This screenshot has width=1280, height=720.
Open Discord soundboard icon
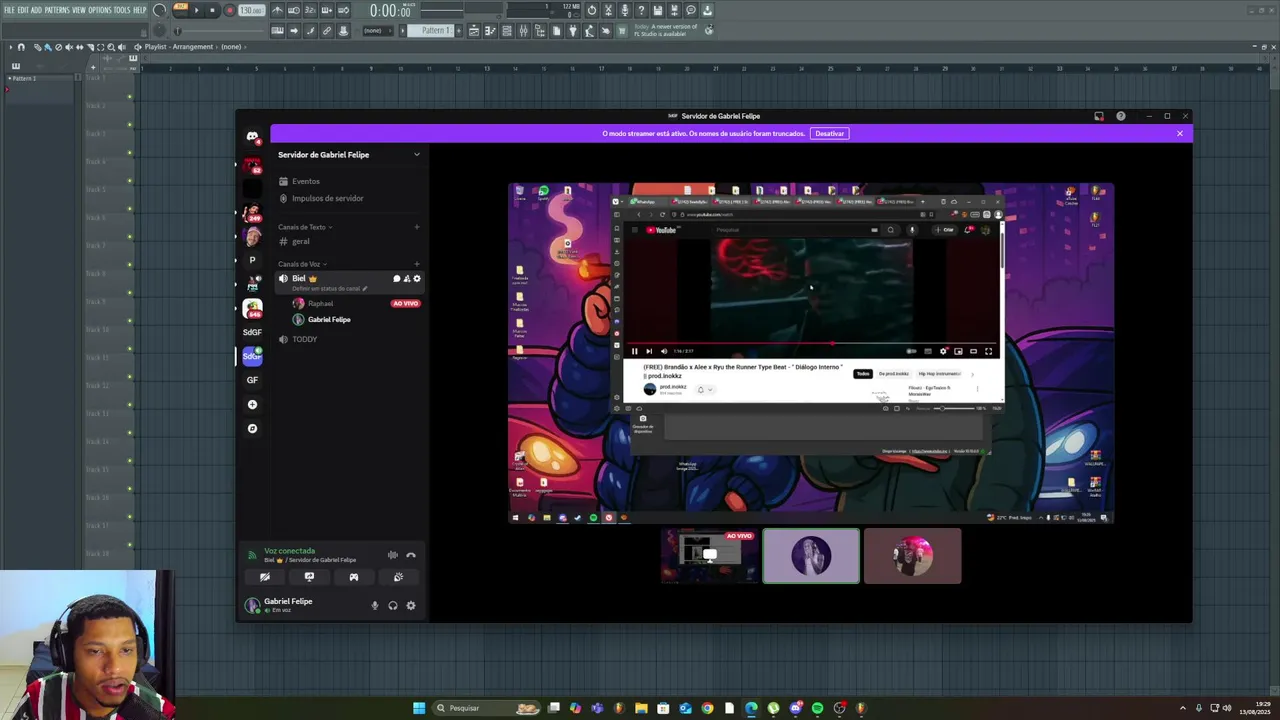point(398,577)
